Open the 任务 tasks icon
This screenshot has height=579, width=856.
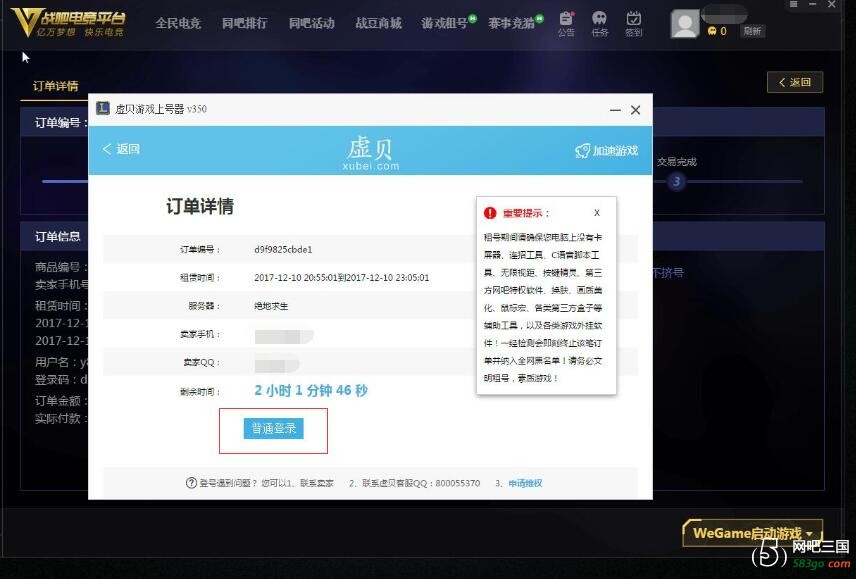pos(599,24)
